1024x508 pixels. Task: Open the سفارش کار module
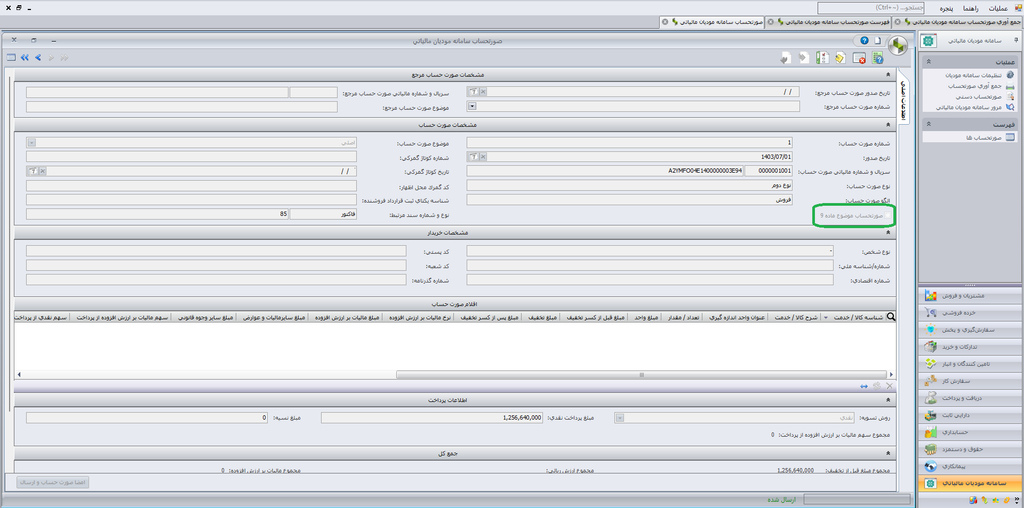[970, 381]
